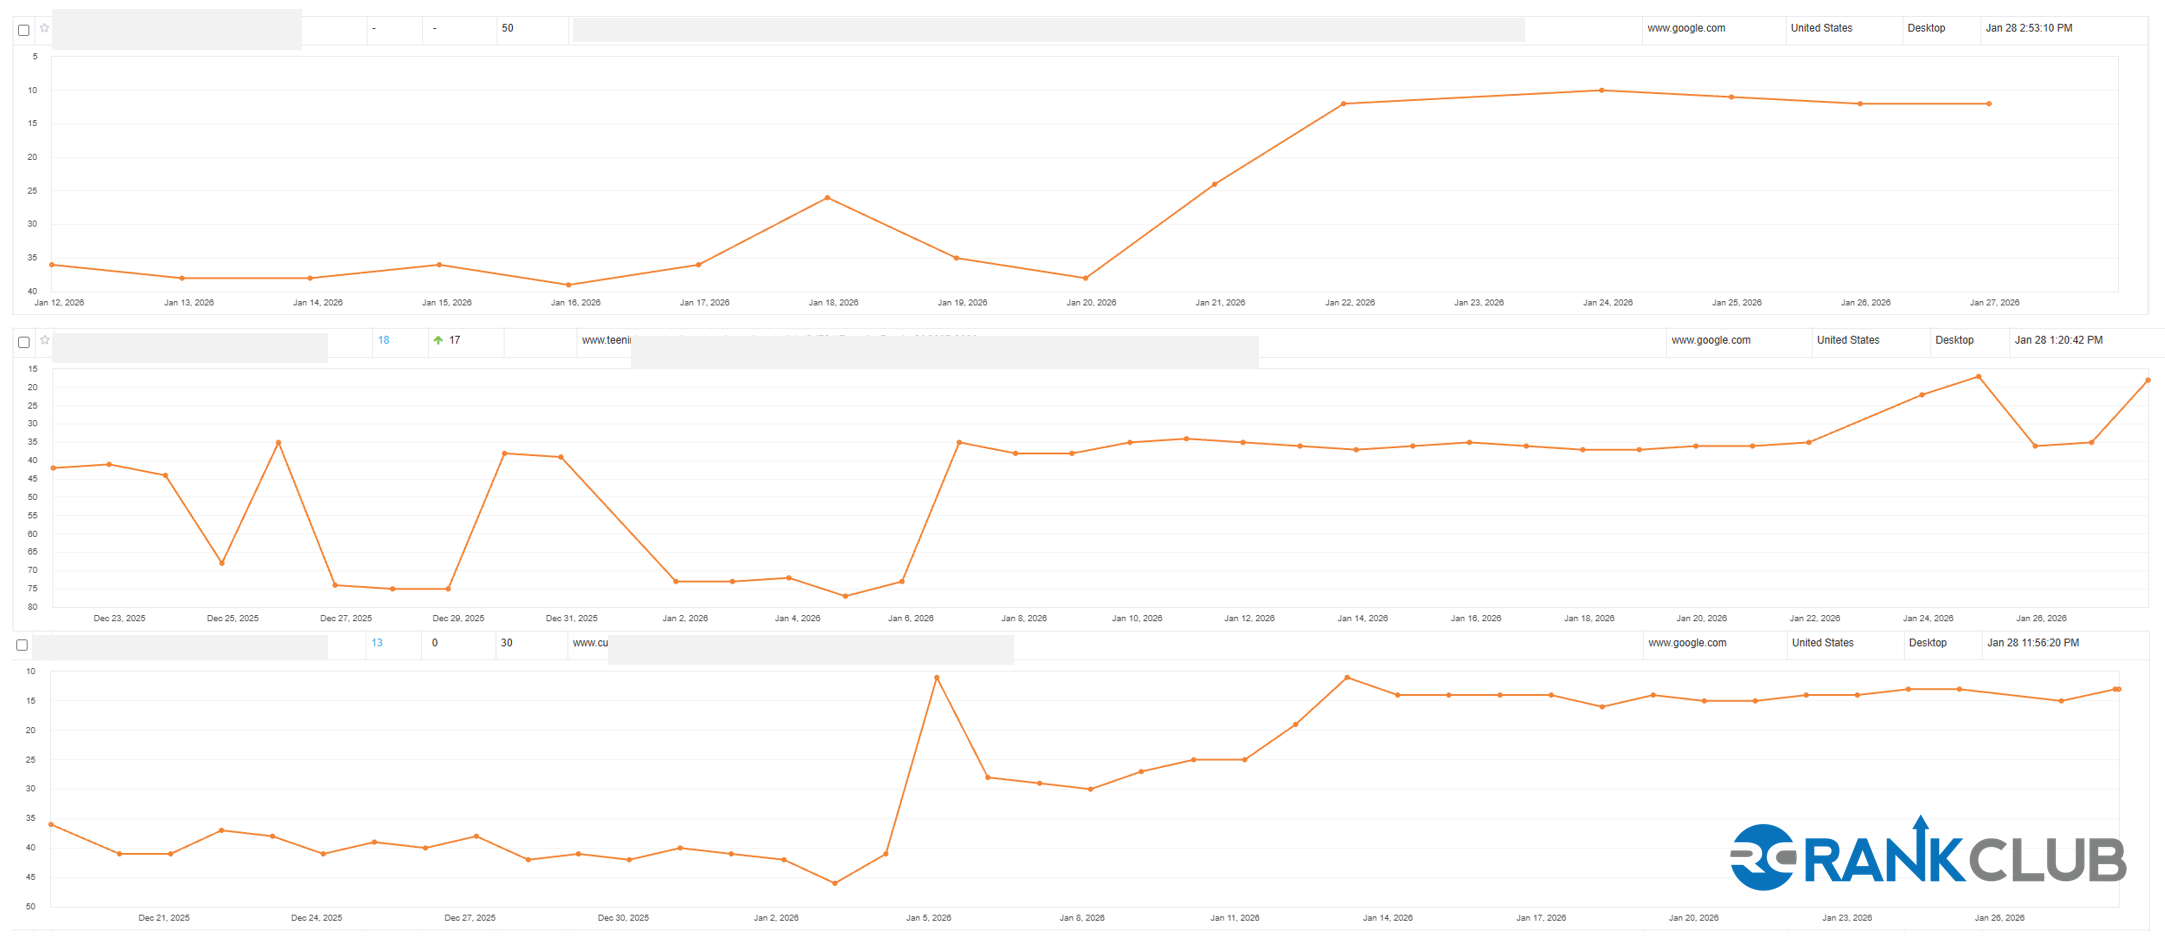
Task: Star the first keyword row as favorite
Action: point(45,28)
